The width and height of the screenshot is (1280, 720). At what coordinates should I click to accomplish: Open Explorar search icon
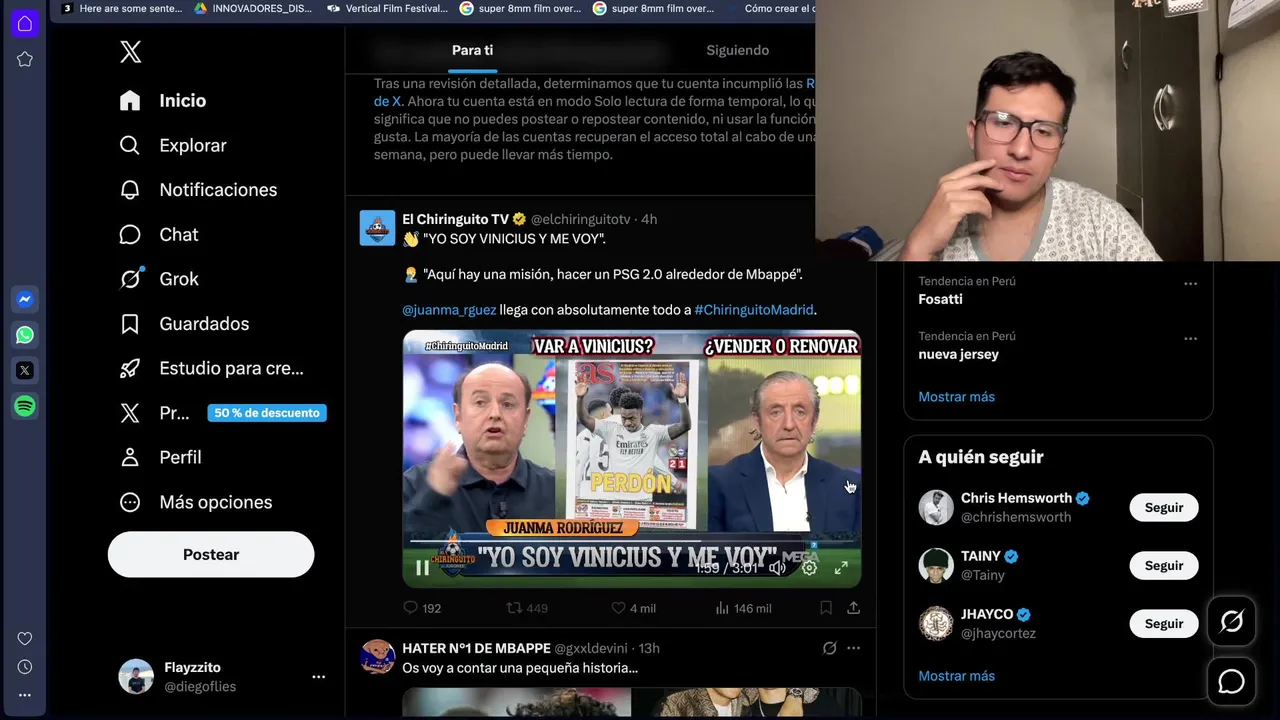tap(130, 145)
